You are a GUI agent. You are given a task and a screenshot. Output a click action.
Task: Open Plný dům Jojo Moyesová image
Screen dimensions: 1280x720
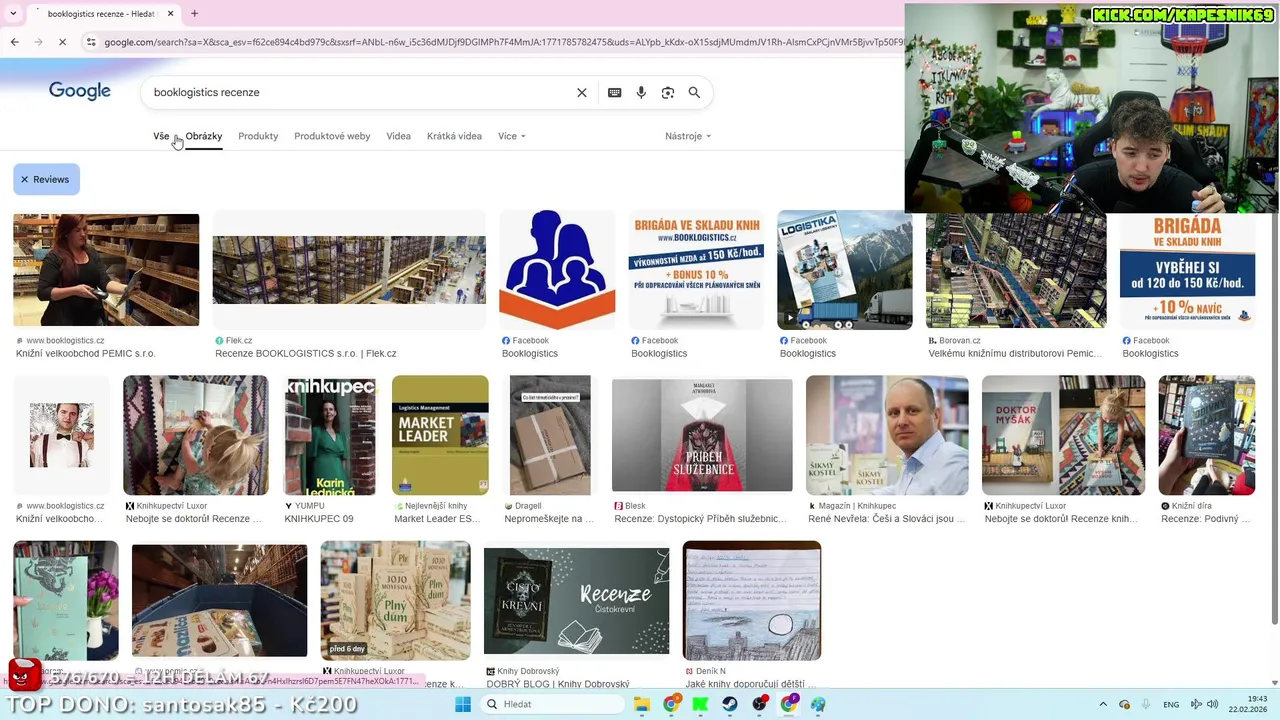[x=396, y=601]
